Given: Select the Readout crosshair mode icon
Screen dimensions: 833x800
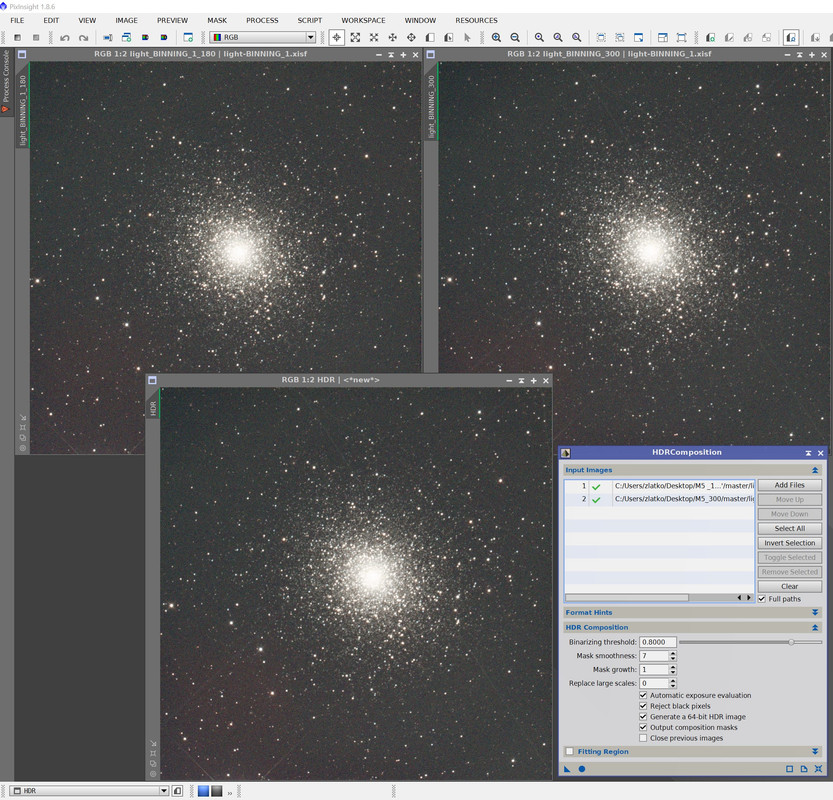Looking at the screenshot, I should [x=336, y=38].
